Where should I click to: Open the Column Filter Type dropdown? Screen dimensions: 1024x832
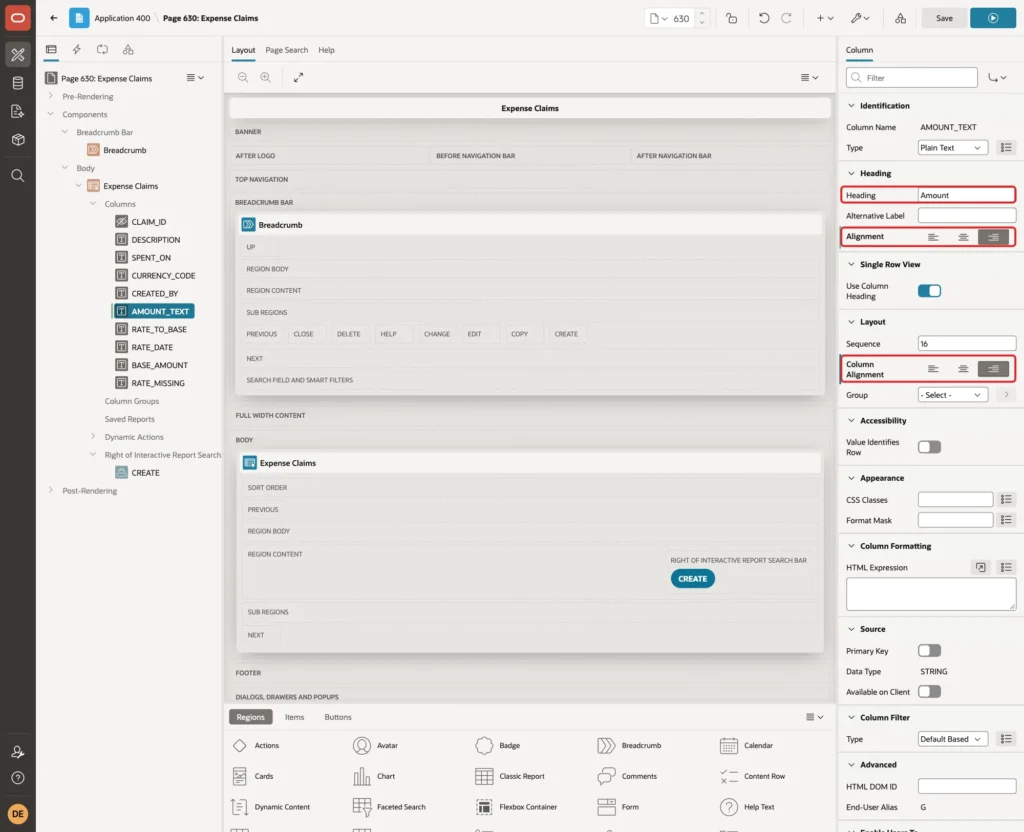[953, 739]
